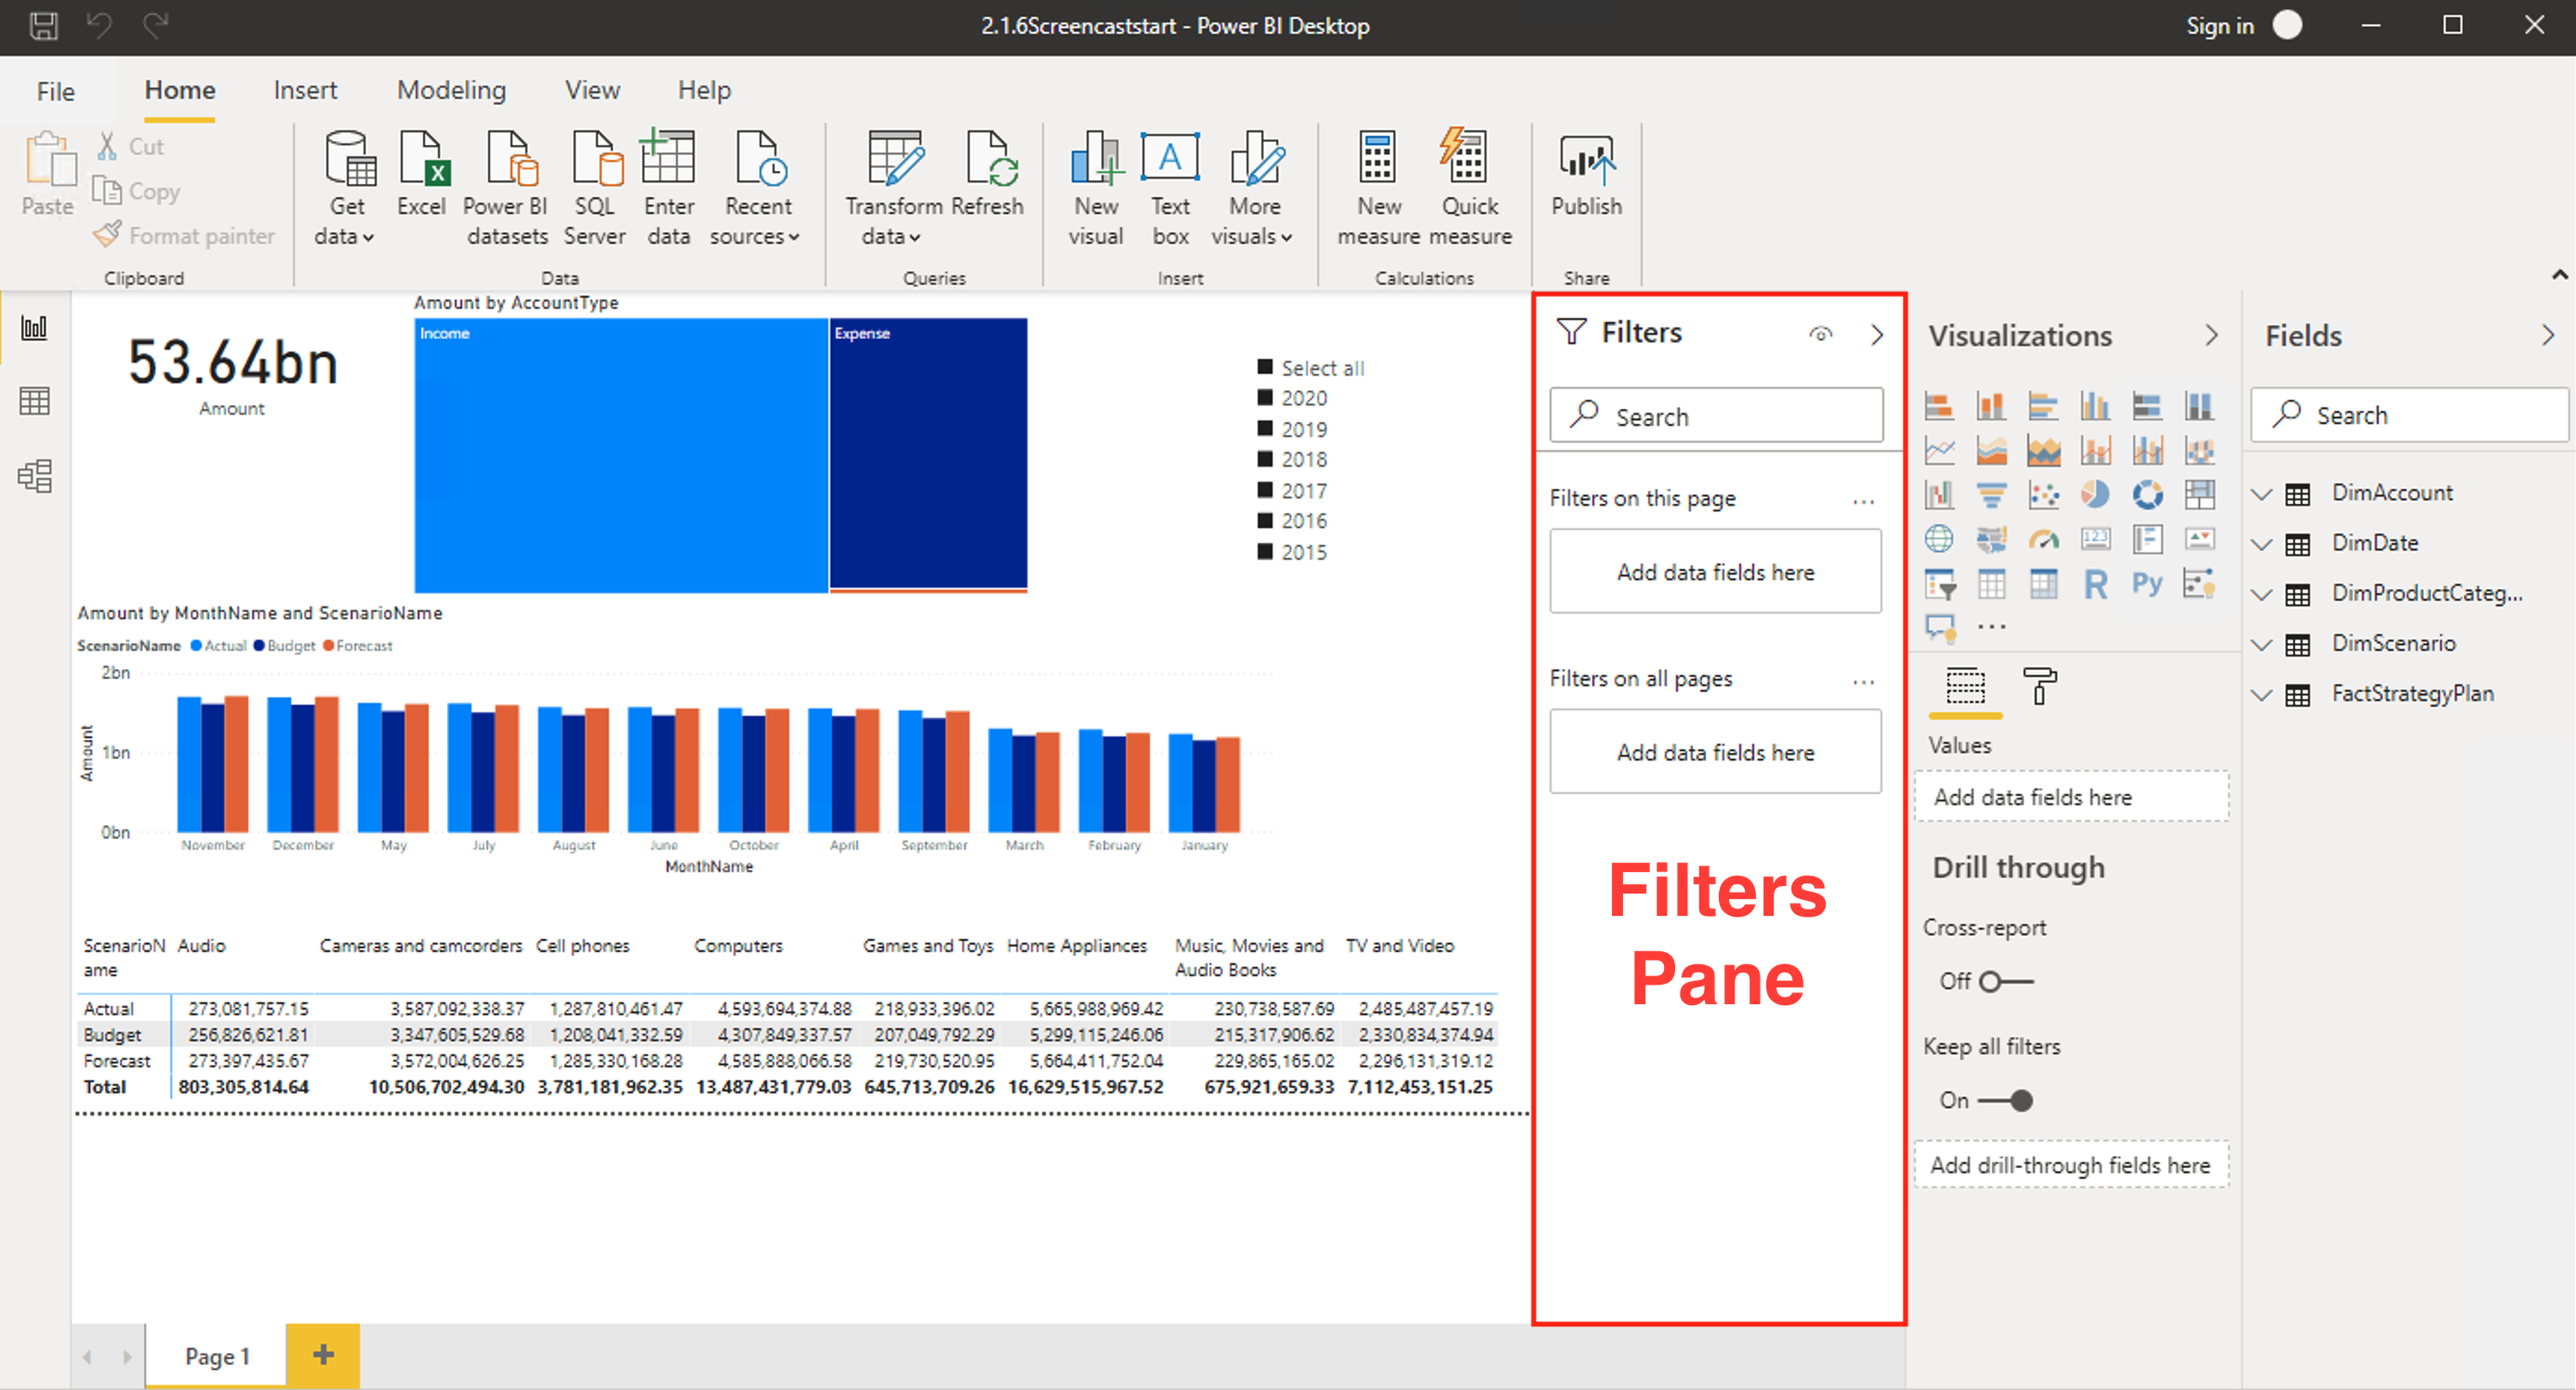Choose the line chart visualization icon
The image size is (2576, 1390).
(1939, 451)
